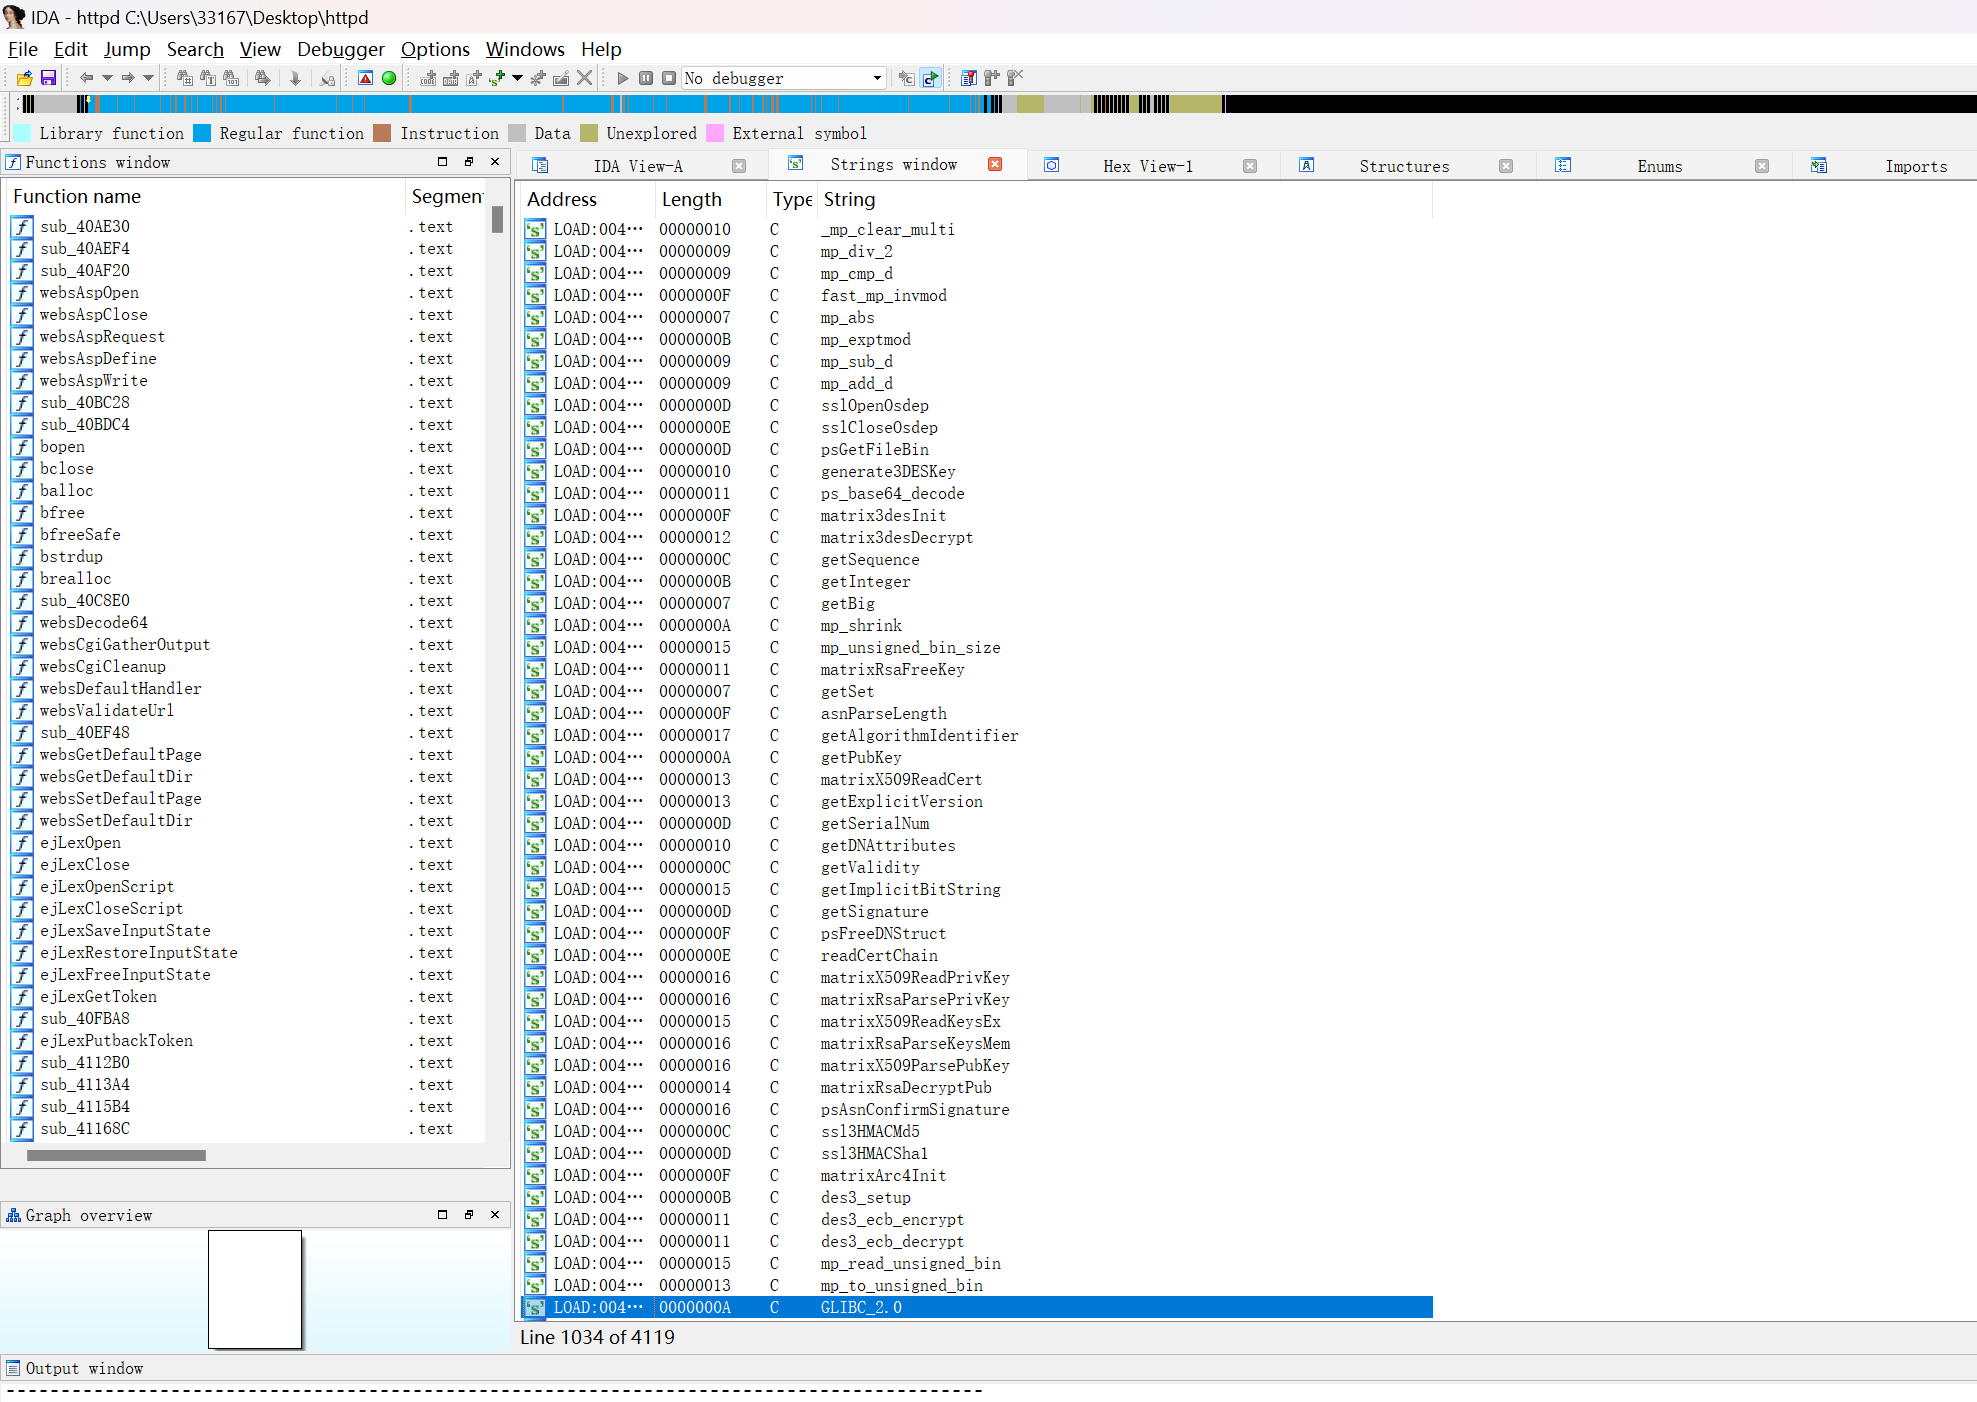
Task: Expand the jump forward history arrow
Action: pos(149,78)
